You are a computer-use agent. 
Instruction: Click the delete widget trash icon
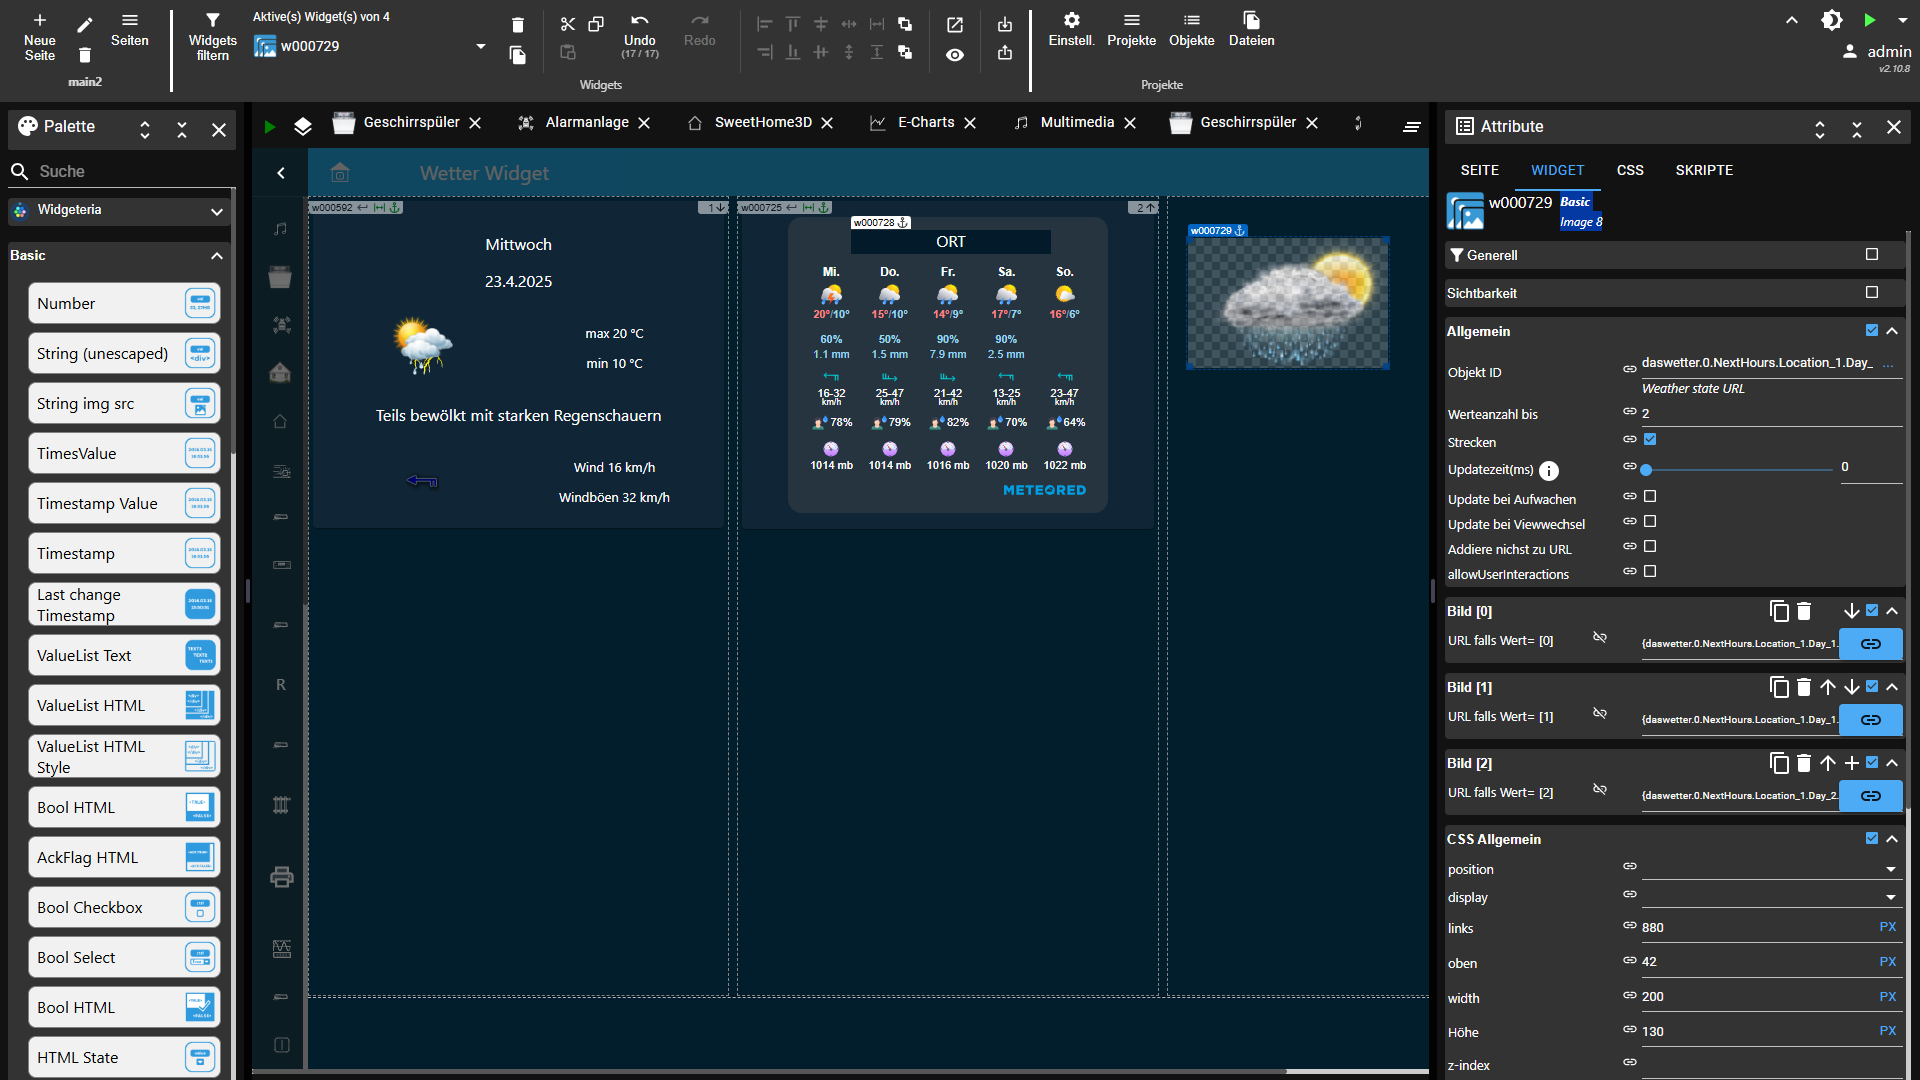(x=517, y=25)
